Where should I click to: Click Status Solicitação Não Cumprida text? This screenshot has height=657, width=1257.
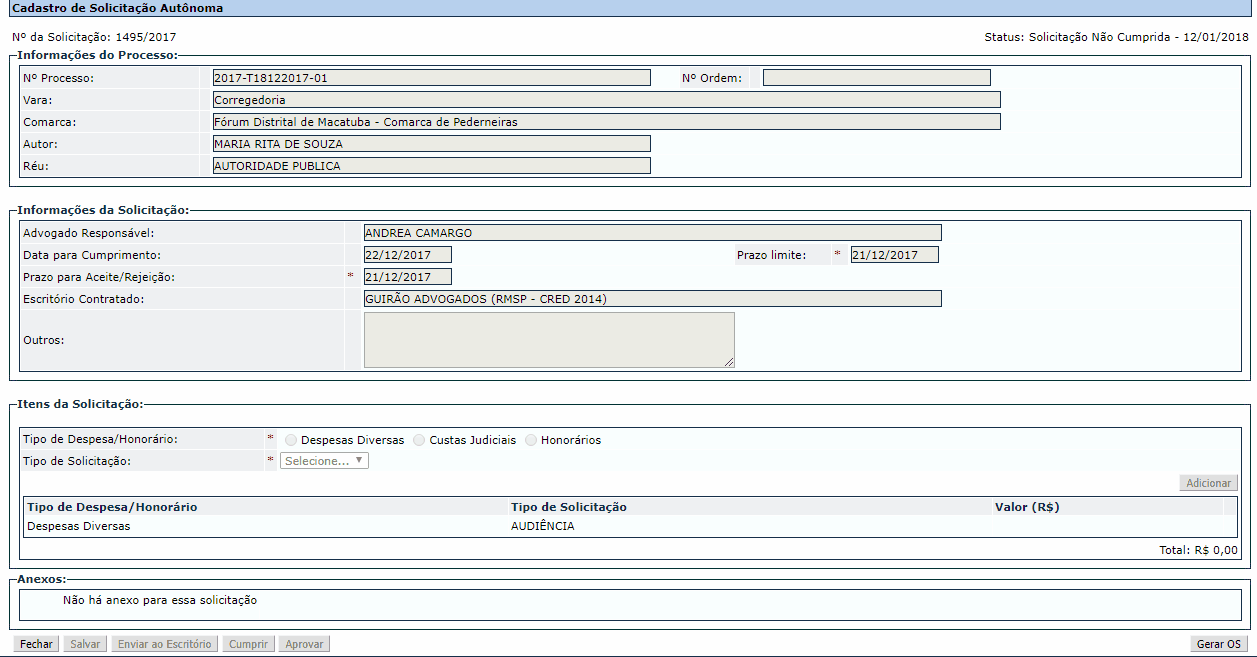tap(1116, 37)
